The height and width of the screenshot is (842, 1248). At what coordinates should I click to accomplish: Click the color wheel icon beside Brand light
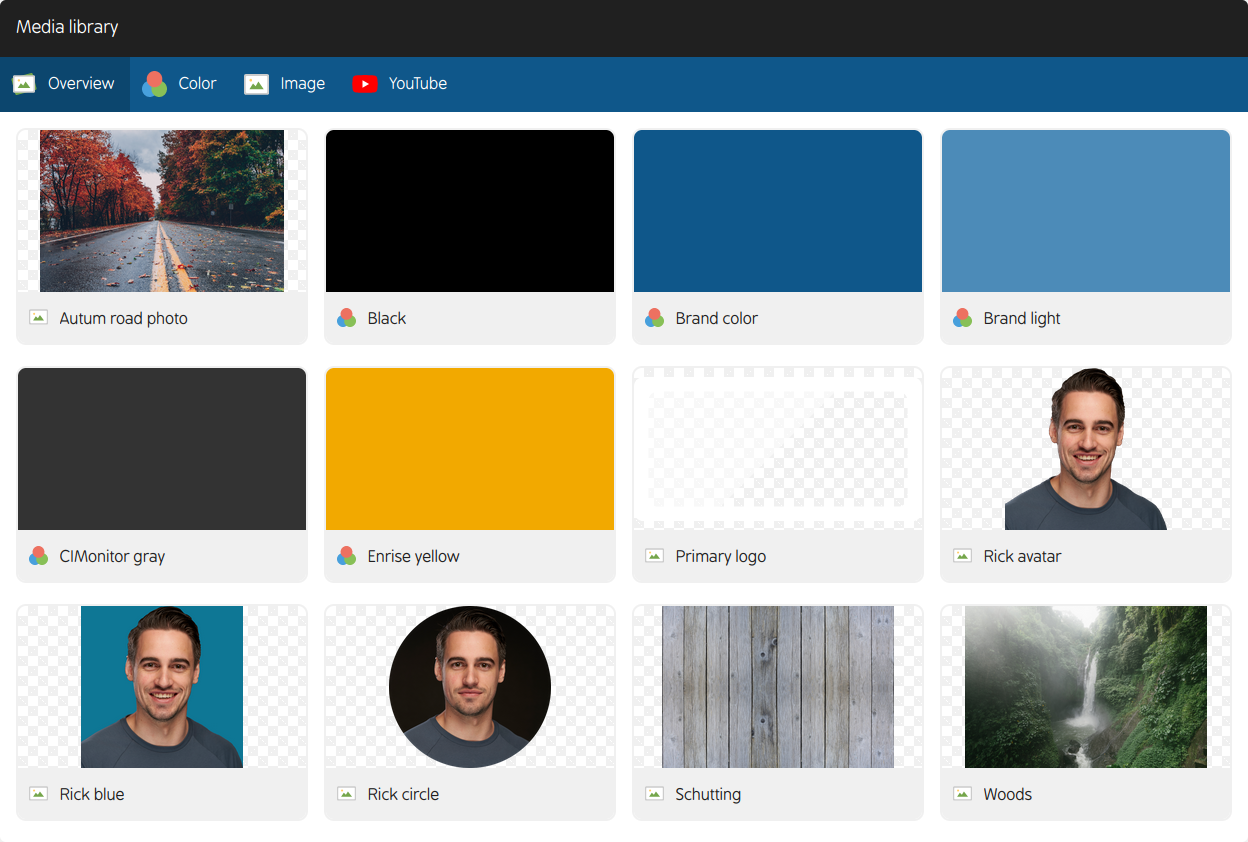(962, 317)
